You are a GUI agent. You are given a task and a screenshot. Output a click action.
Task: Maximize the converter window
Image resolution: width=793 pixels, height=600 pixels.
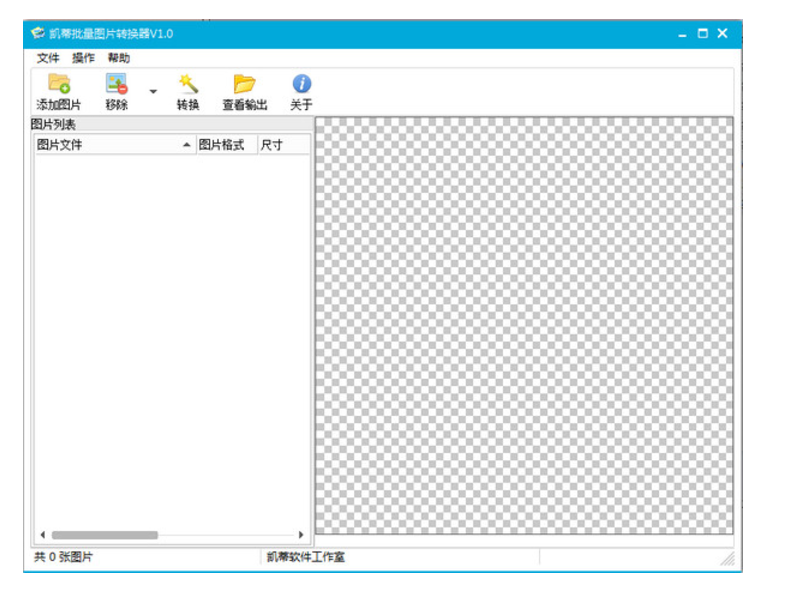point(702,33)
